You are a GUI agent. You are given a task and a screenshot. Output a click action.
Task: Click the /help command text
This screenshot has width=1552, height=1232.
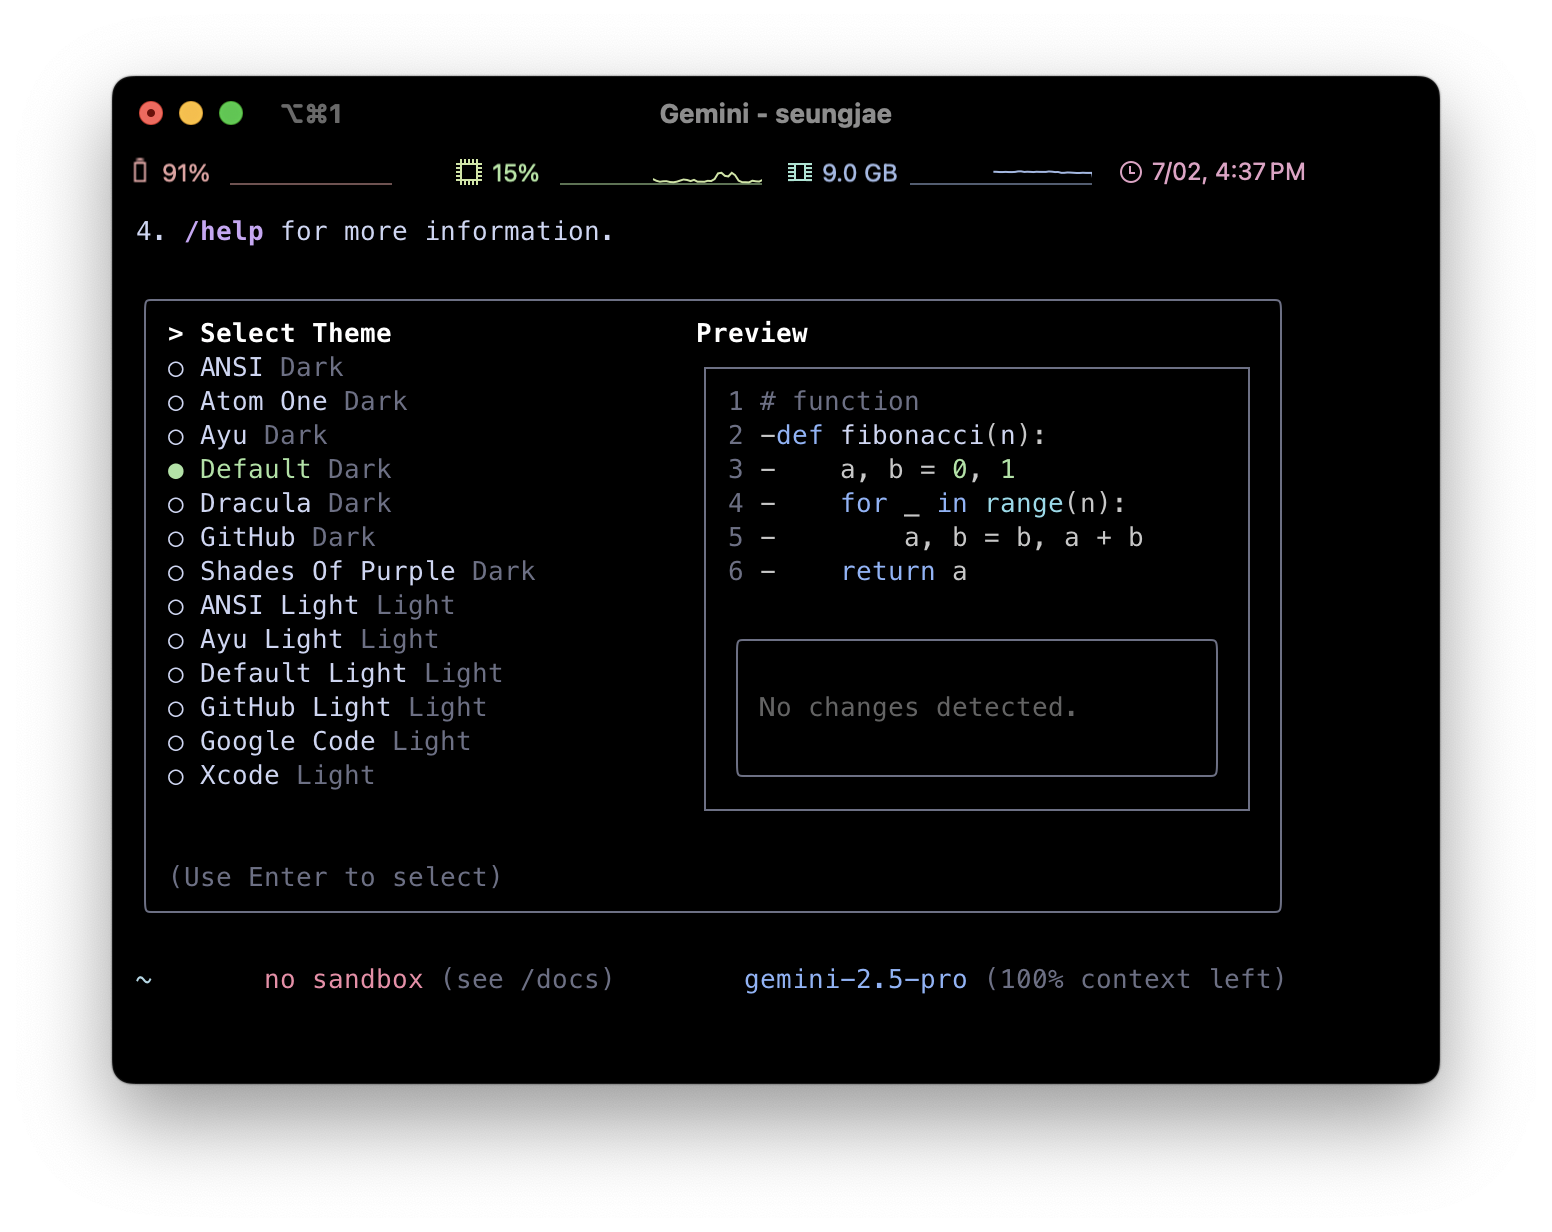tap(224, 231)
